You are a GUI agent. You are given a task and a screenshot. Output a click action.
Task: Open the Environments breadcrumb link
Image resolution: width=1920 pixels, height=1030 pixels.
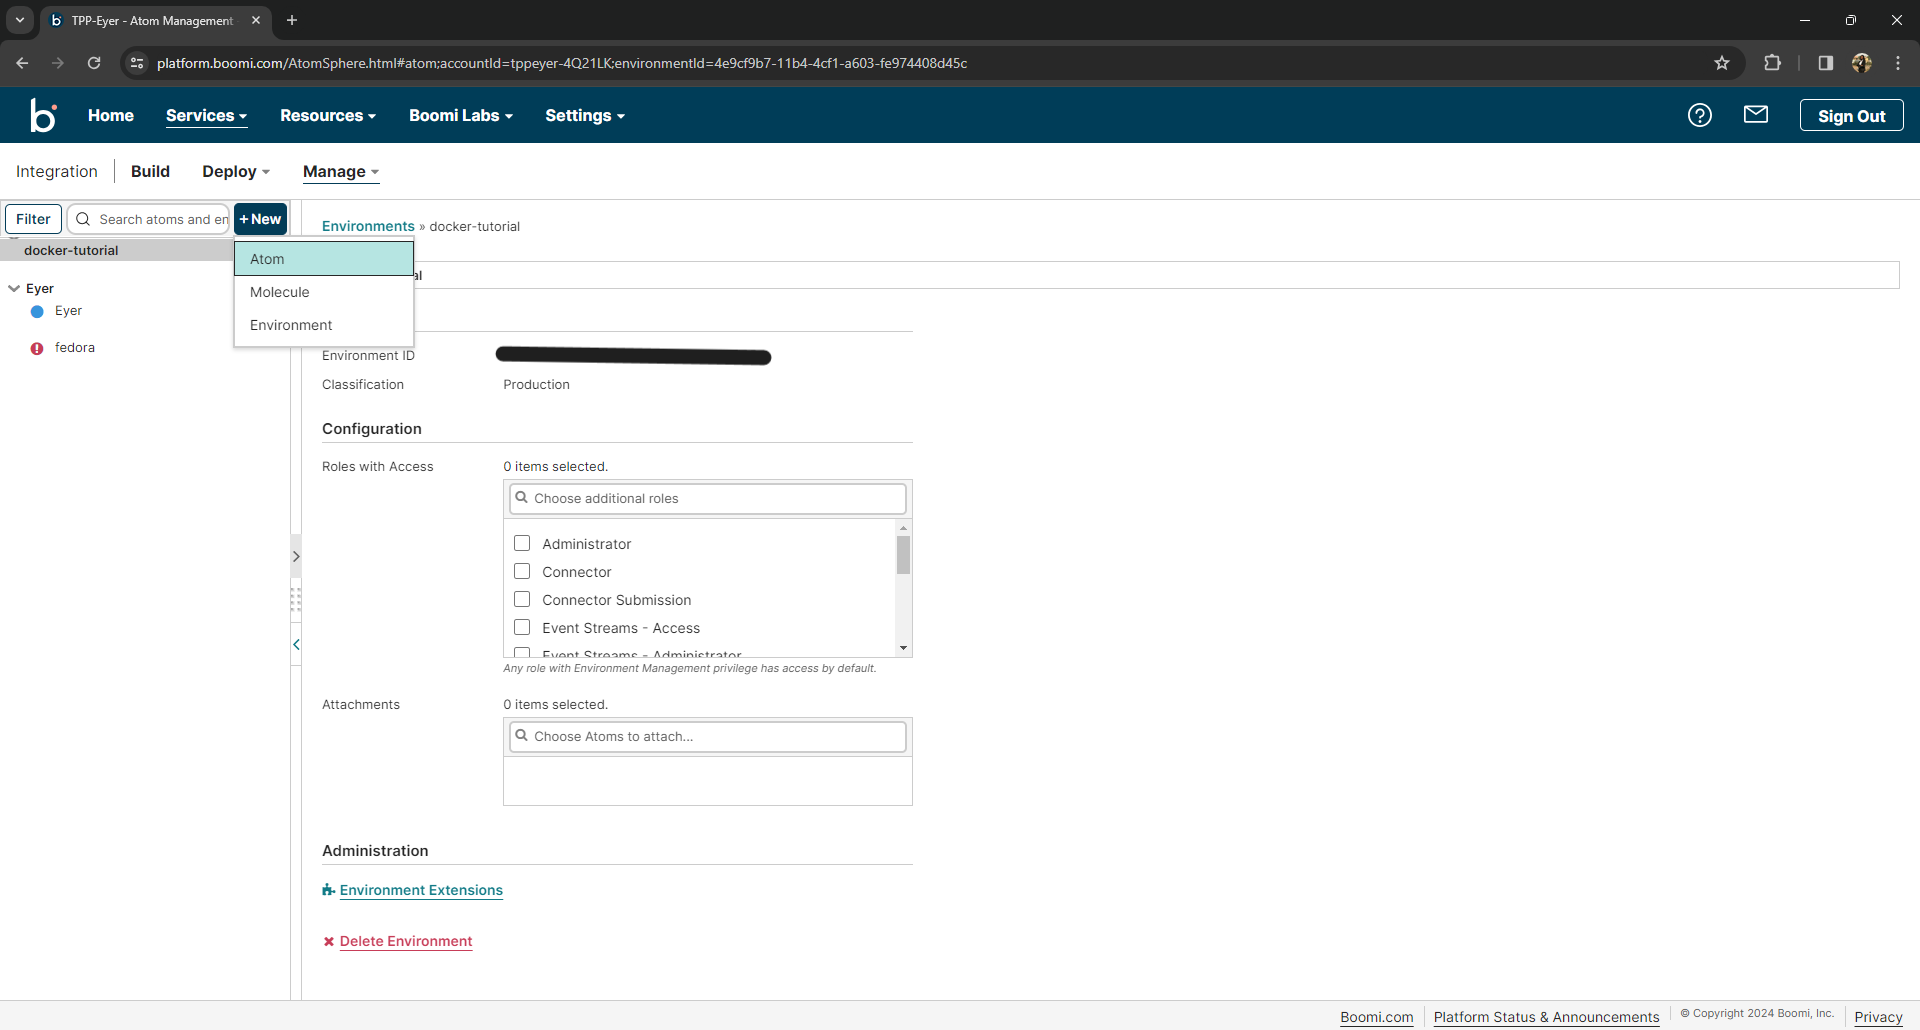(367, 226)
